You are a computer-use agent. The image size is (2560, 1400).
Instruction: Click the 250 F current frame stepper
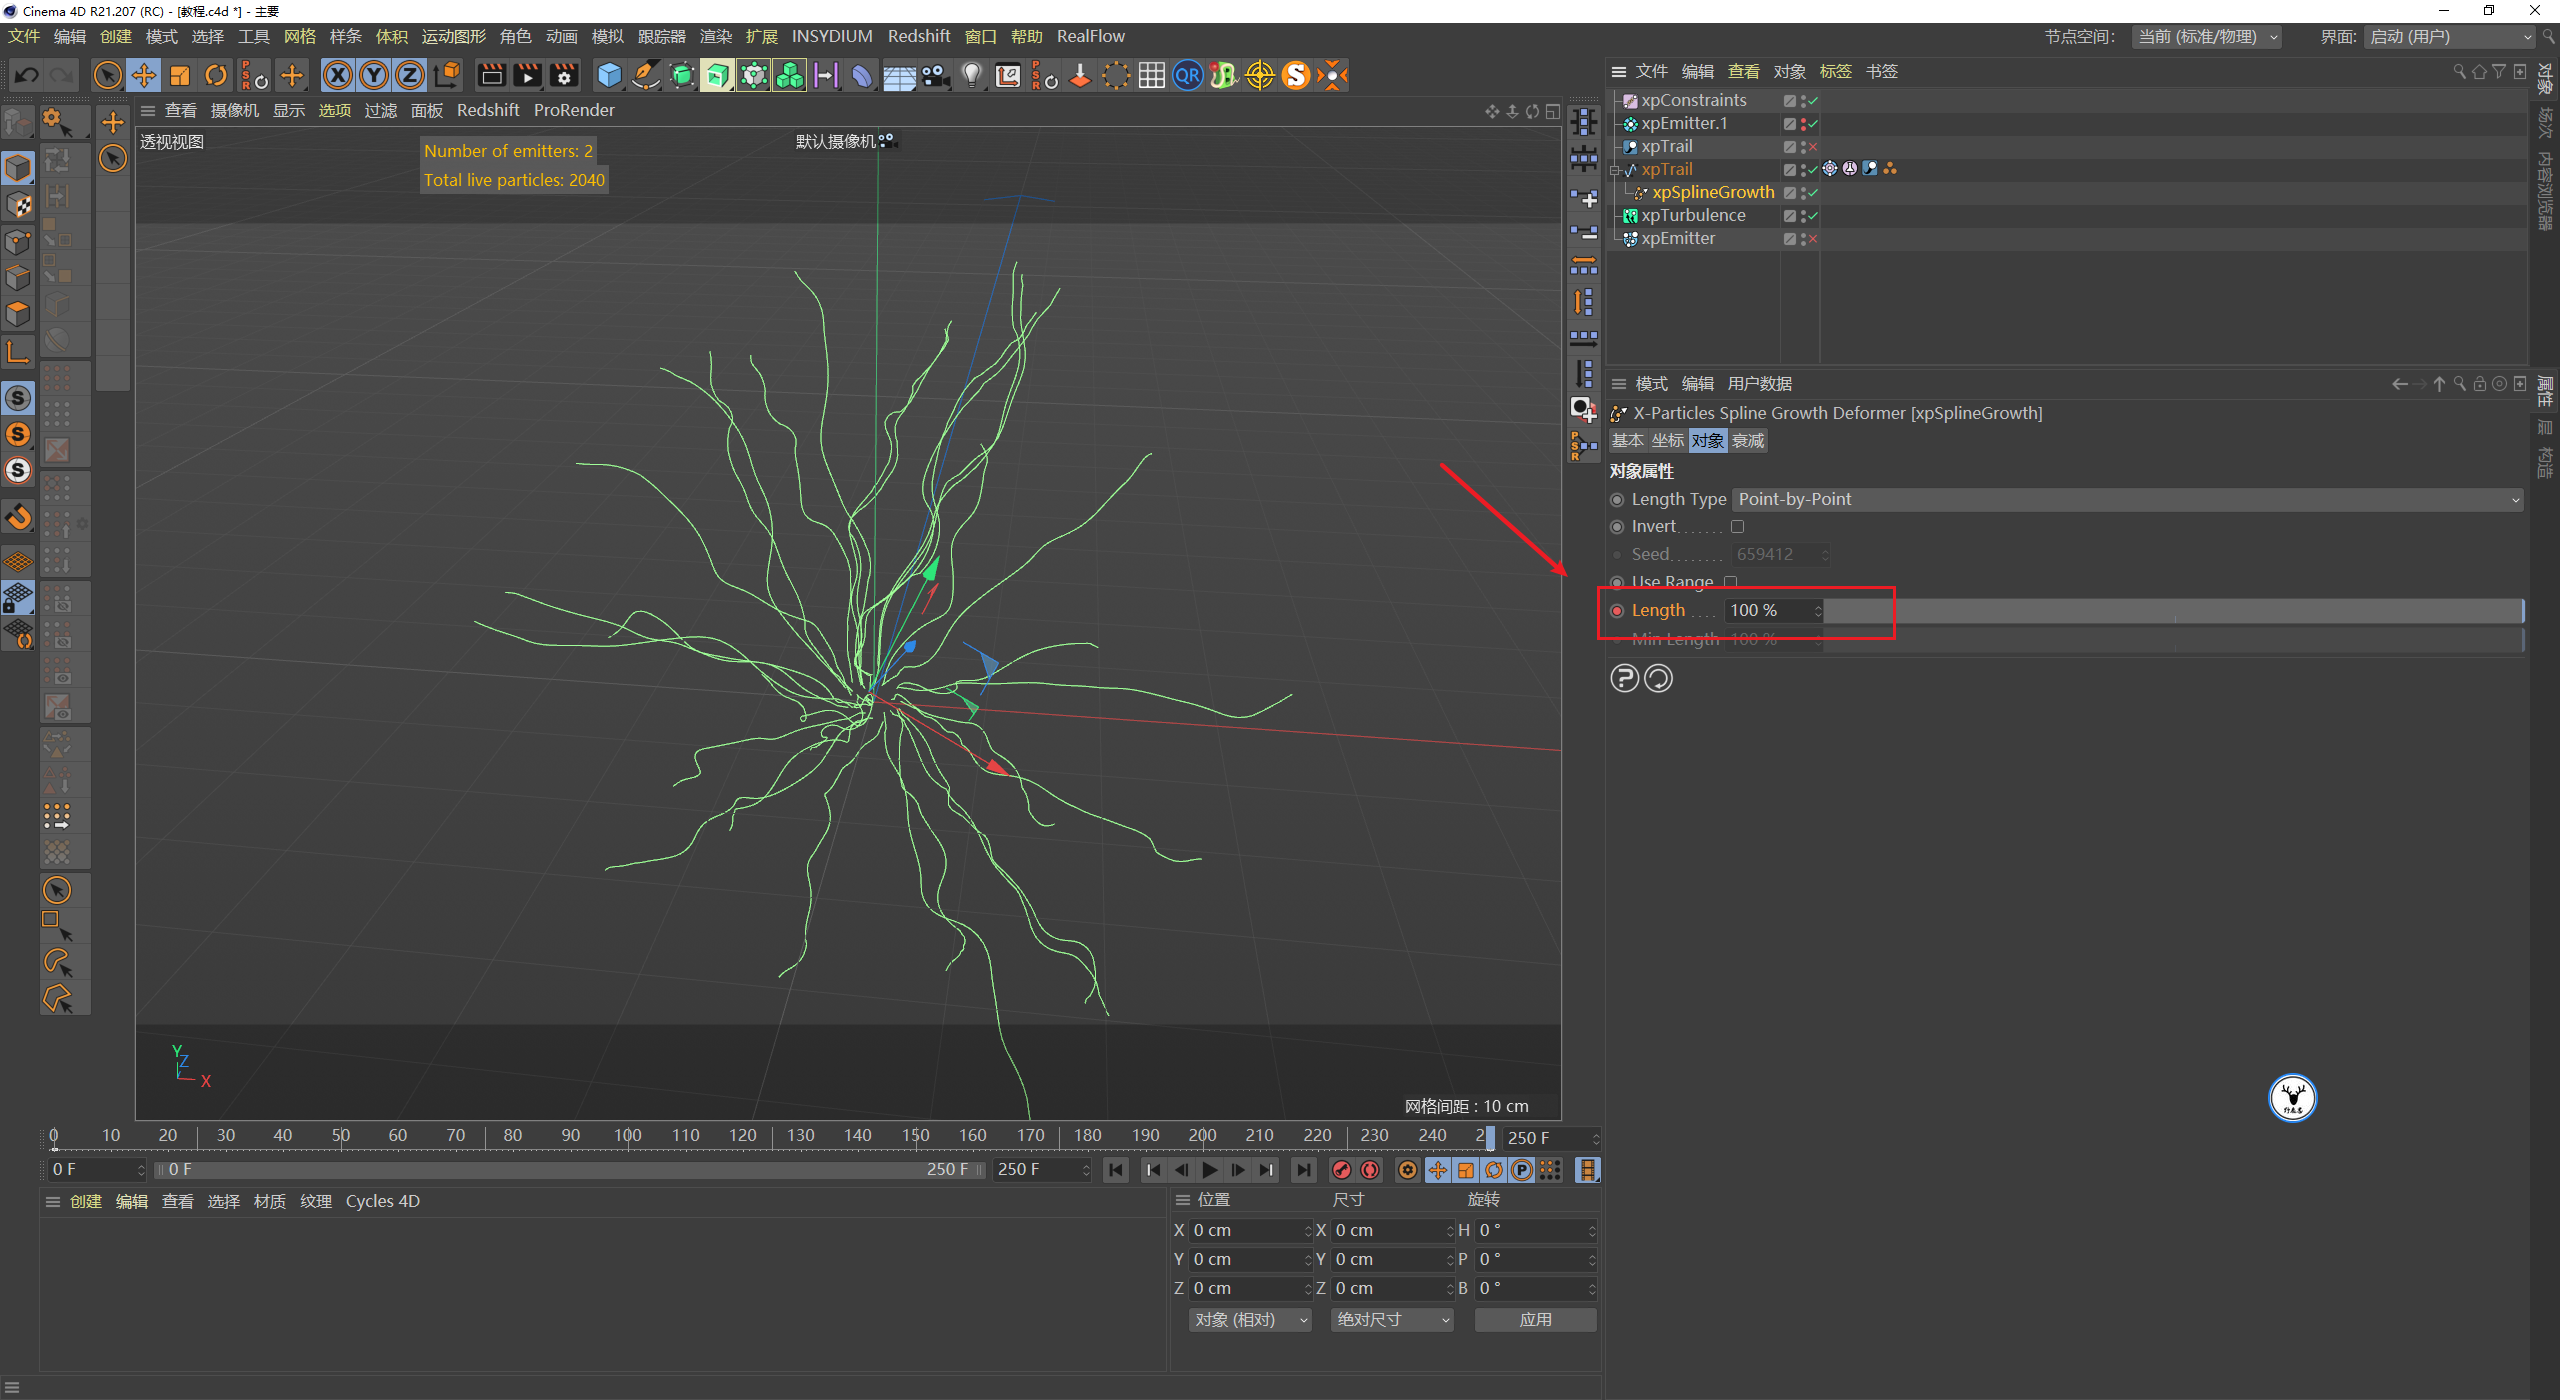pos(1596,1138)
